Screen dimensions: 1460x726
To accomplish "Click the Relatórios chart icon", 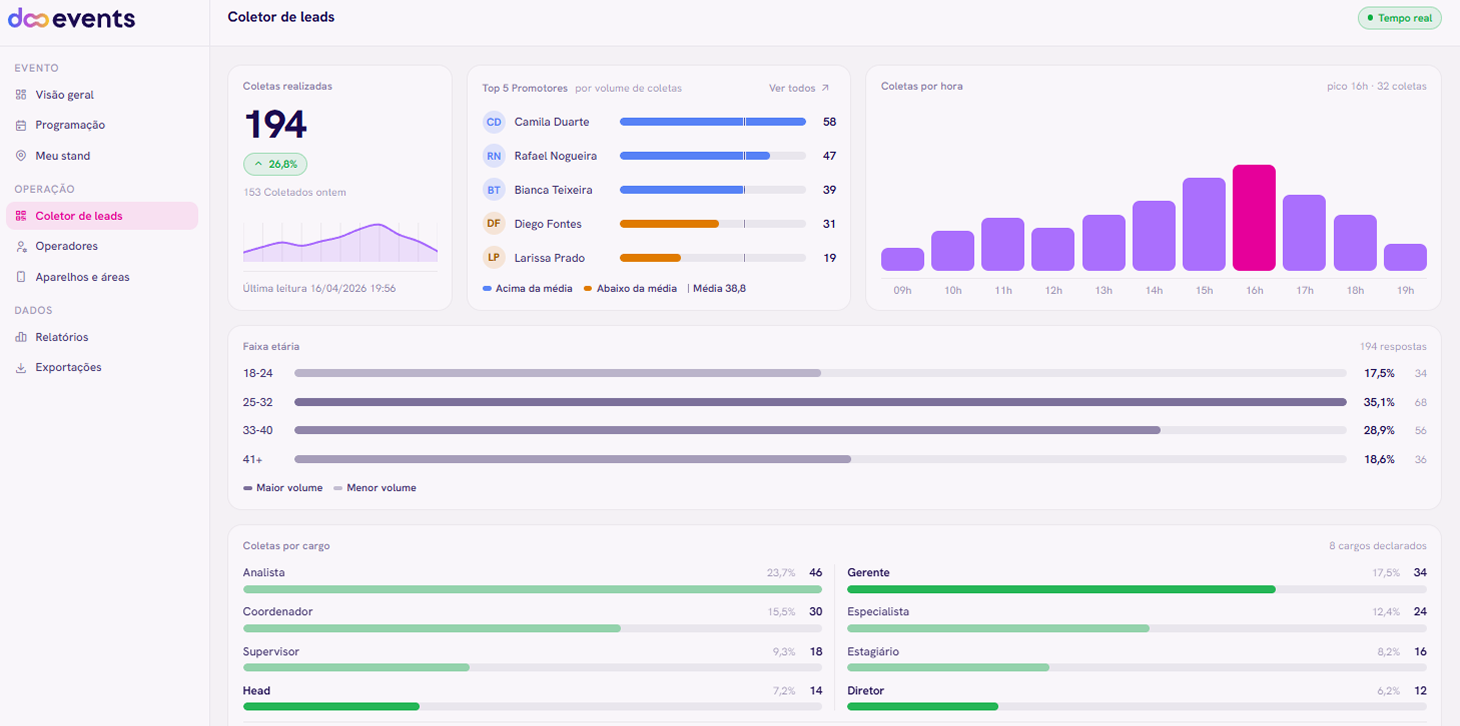I will point(21,337).
